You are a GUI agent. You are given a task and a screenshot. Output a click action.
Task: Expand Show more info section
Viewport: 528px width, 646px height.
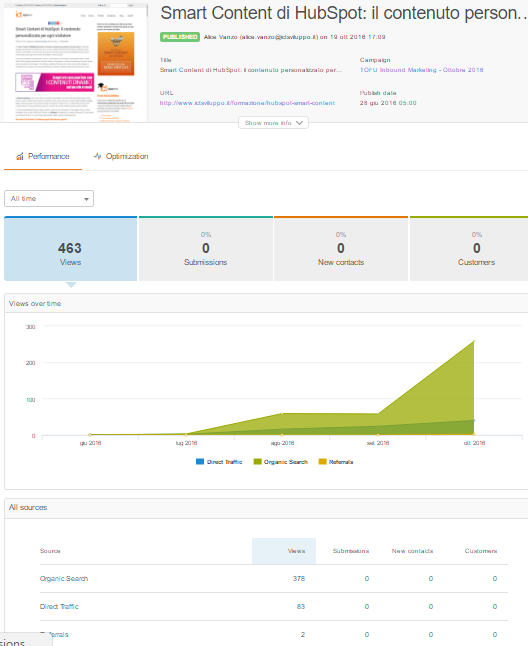pos(273,123)
